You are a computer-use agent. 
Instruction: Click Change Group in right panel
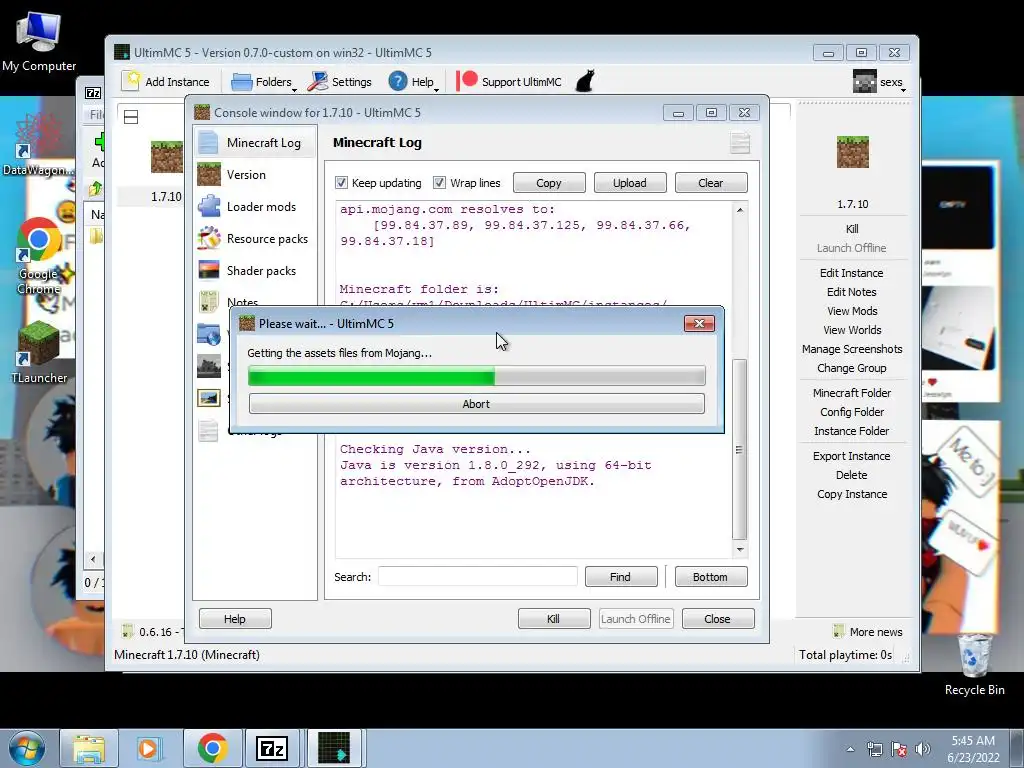[852, 368]
